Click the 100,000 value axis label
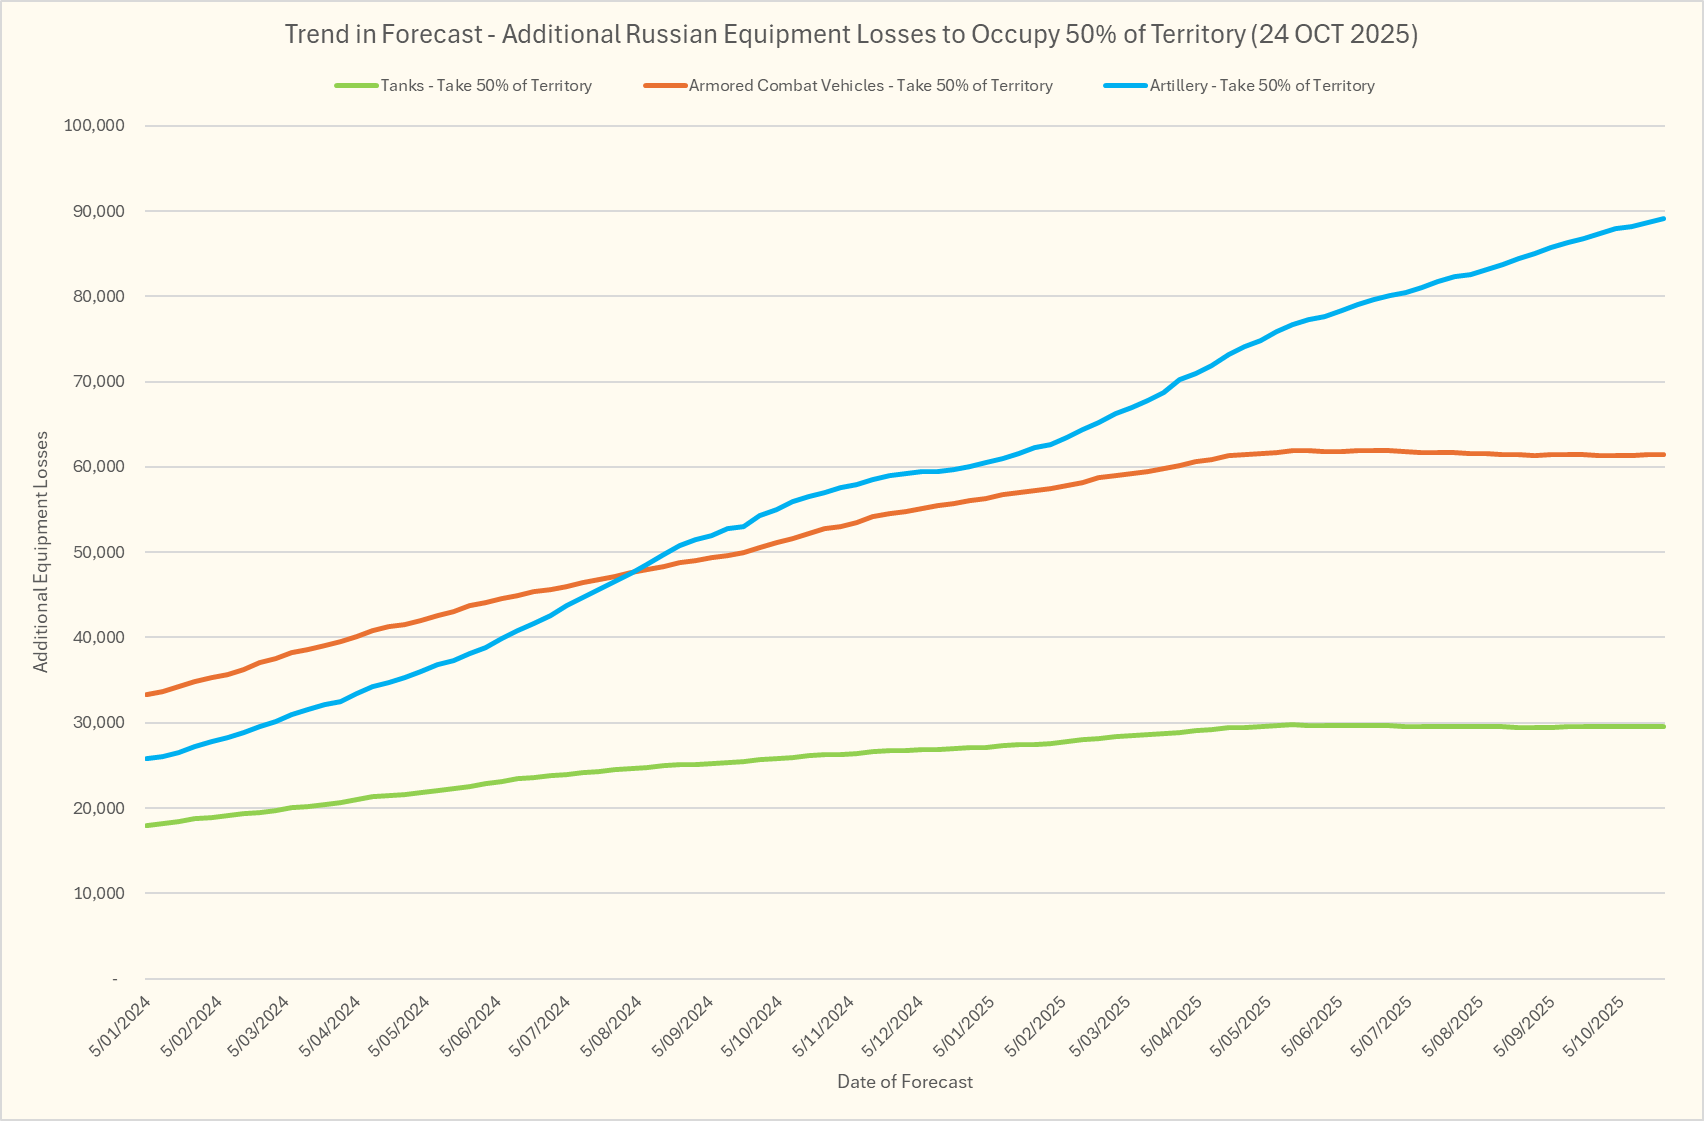This screenshot has width=1704, height=1121. click(x=94, y=126)
